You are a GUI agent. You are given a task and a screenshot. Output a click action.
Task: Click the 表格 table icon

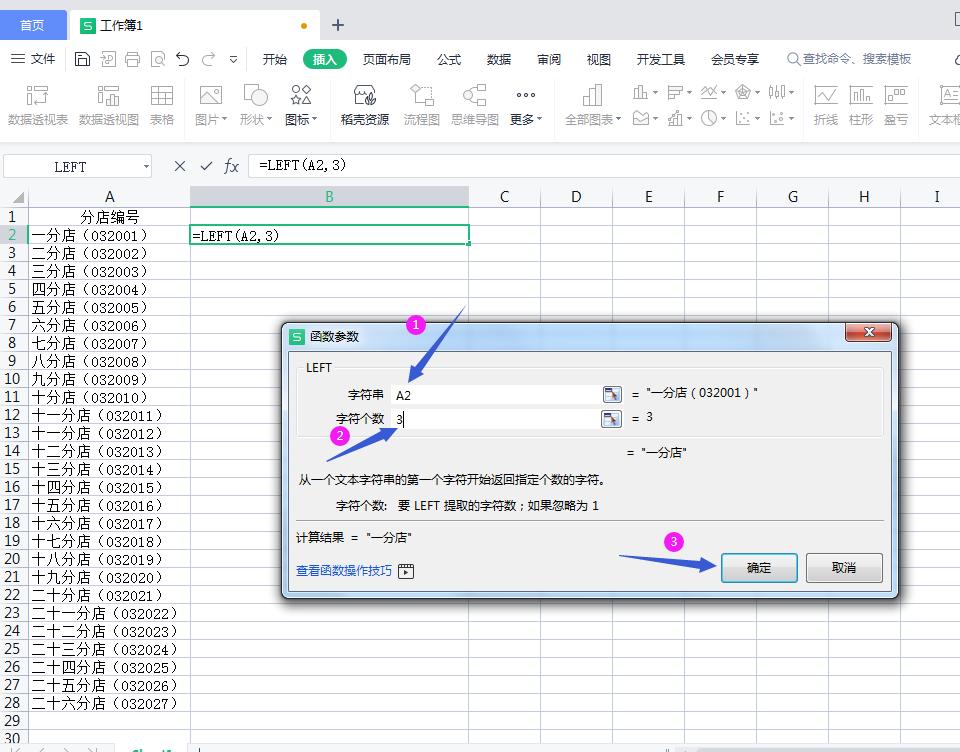coord(162,105)
